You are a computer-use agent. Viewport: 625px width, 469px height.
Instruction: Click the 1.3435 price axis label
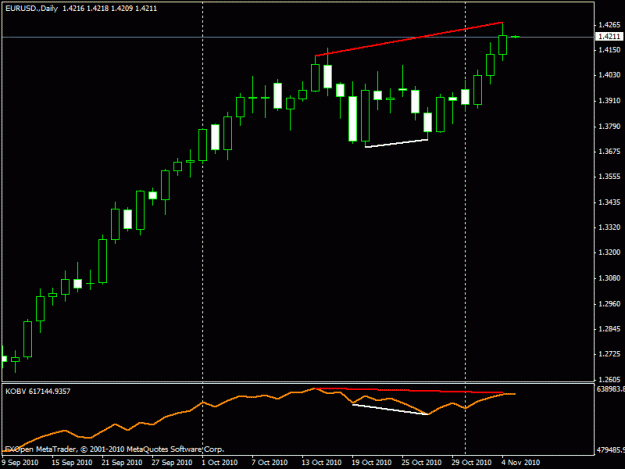pos(609,202)
